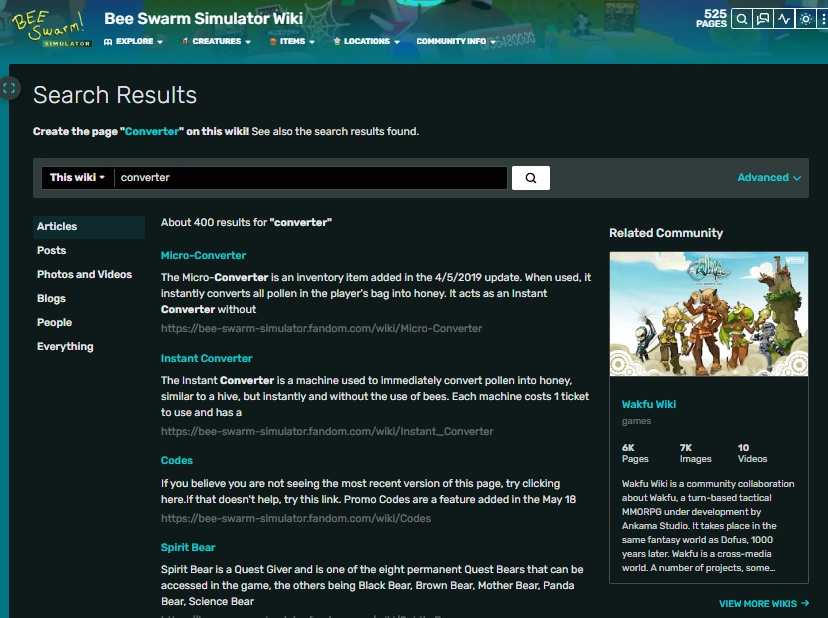
Task: Open the Wakfu Wiki artwork thumbnail
Action: (708, 313)
